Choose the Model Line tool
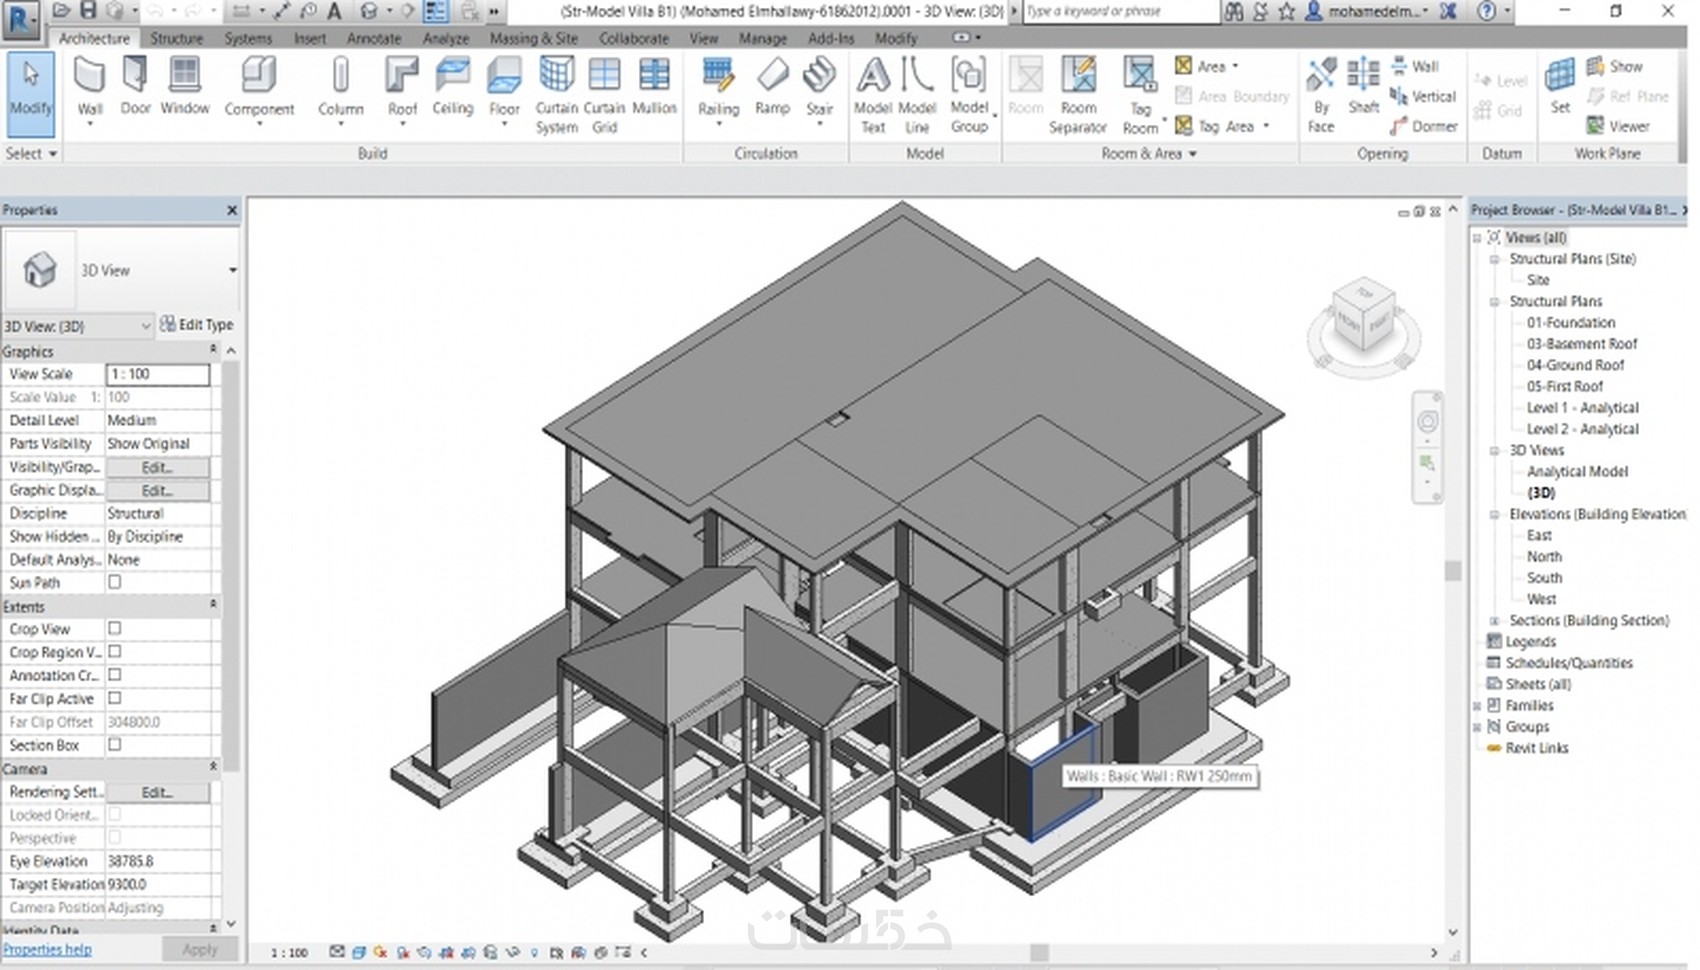 (917, 95)
